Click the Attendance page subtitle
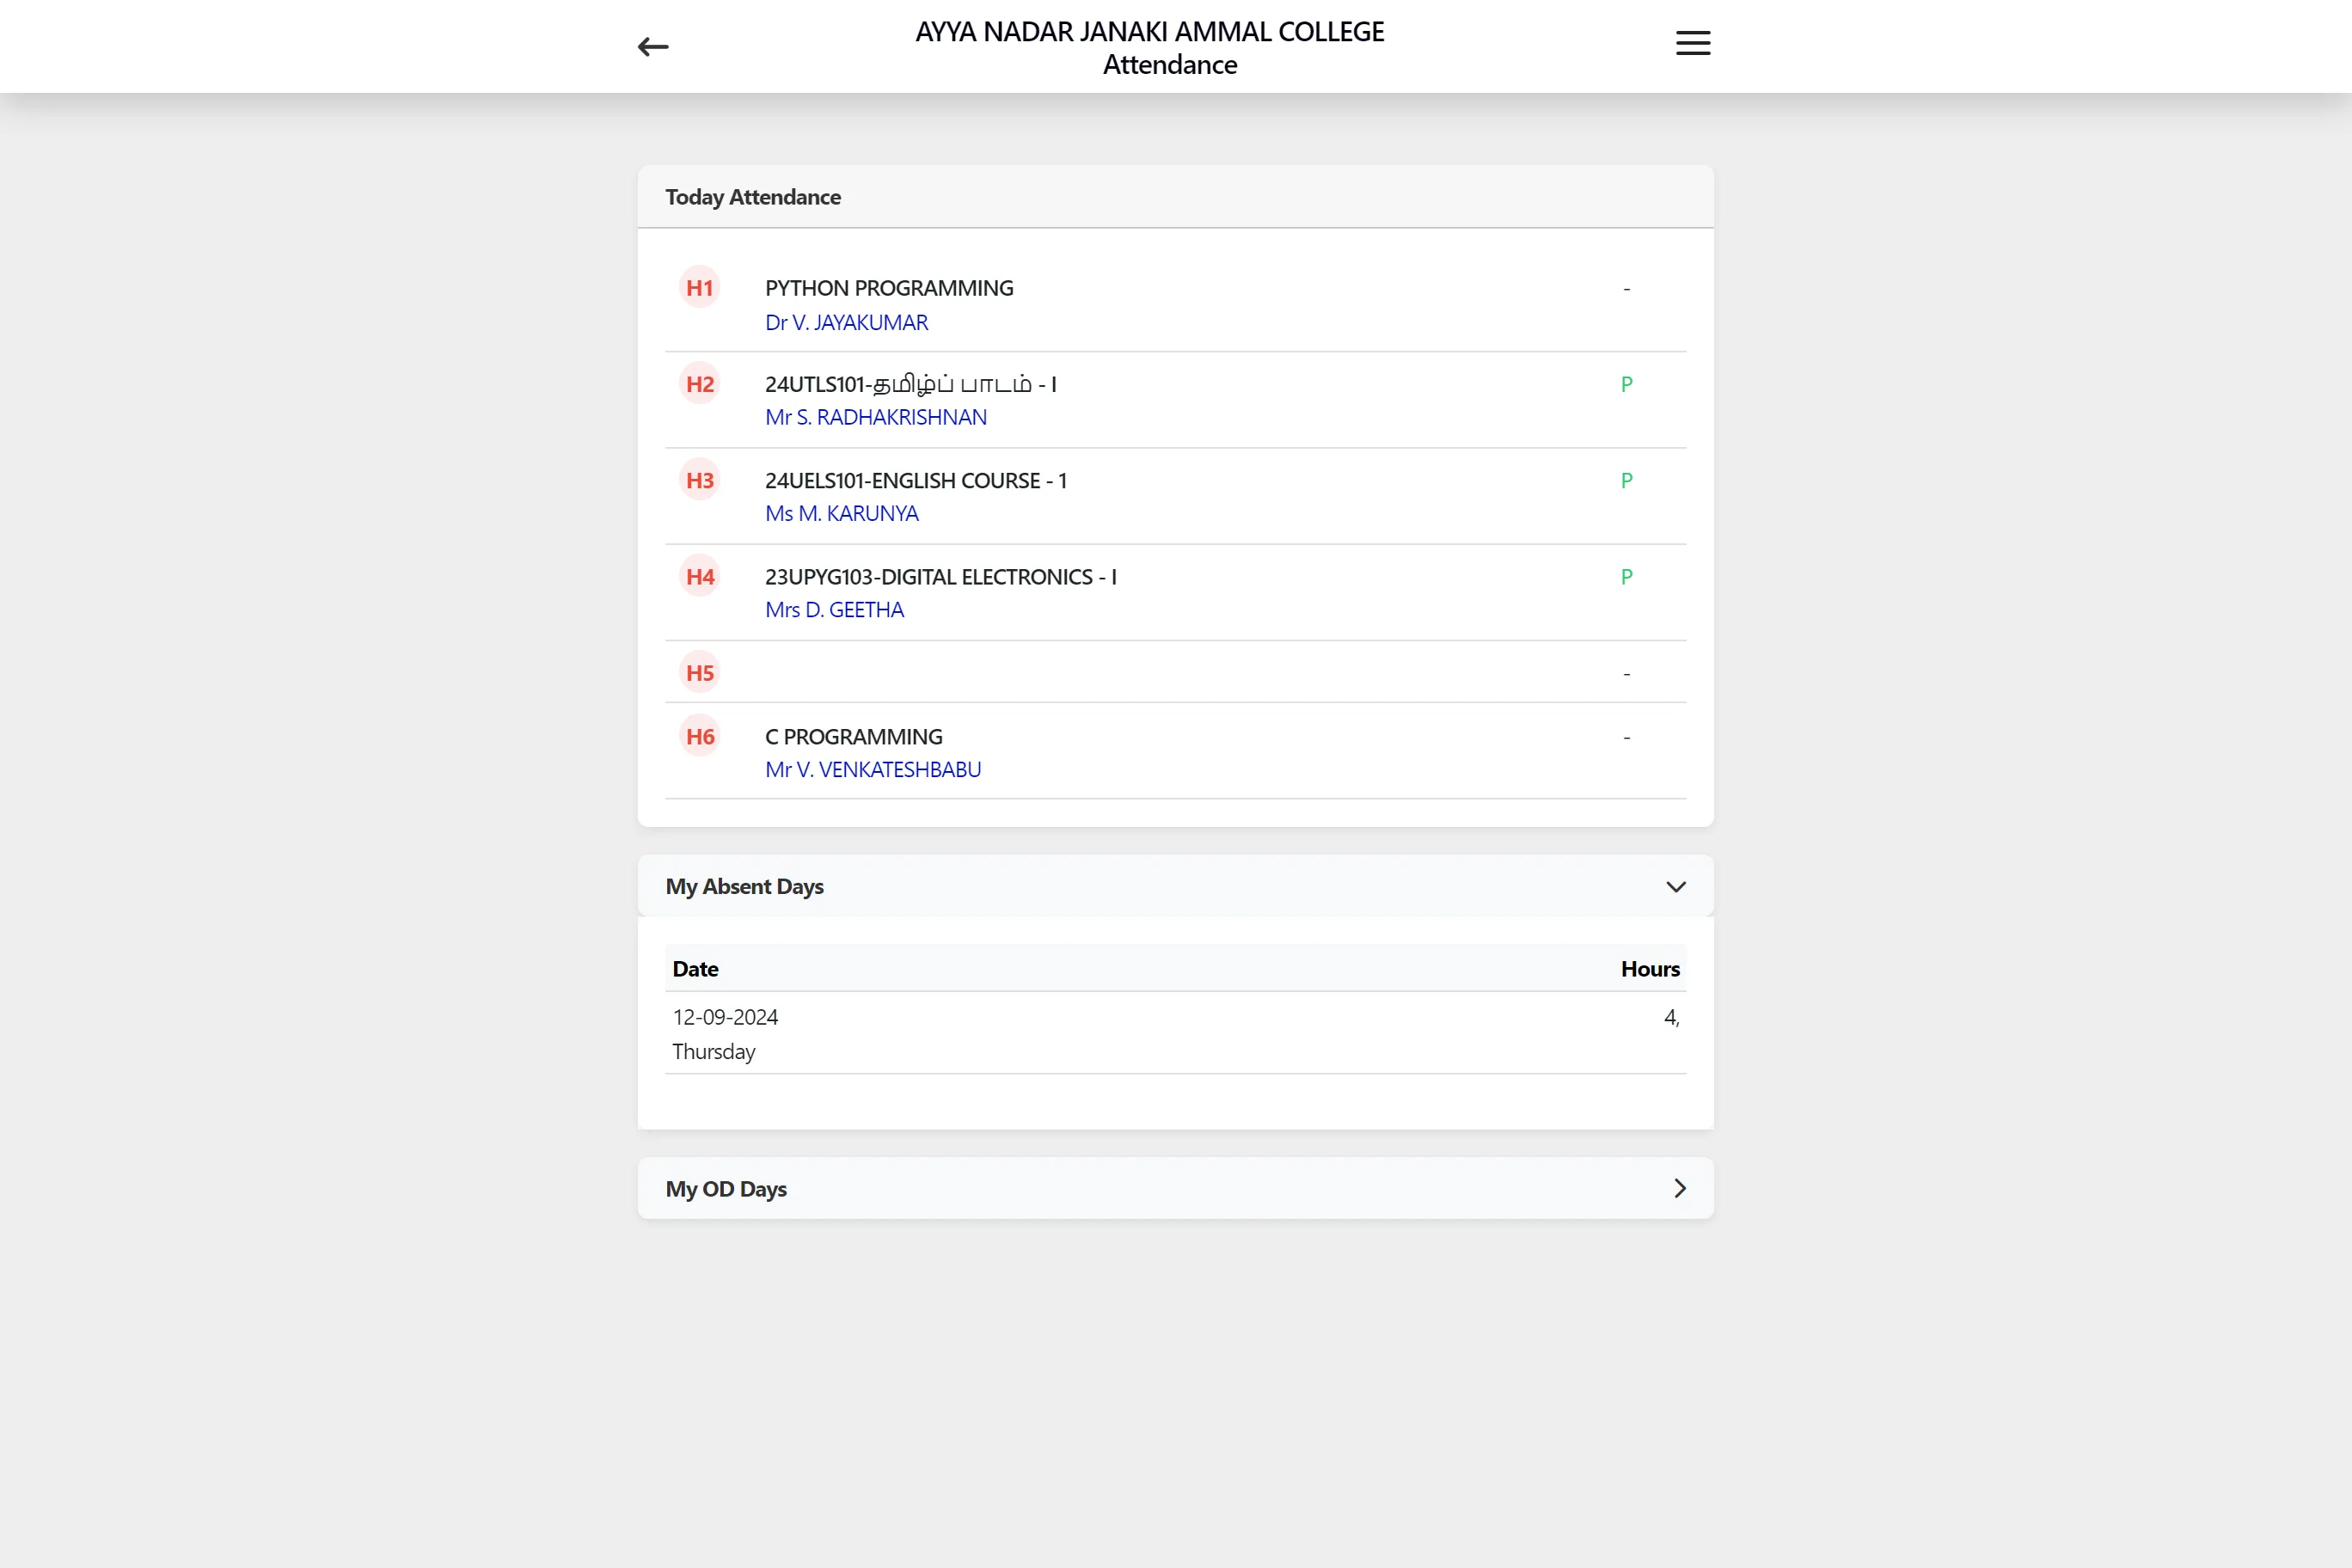 pyautogui.click(x=1170, y=64)
